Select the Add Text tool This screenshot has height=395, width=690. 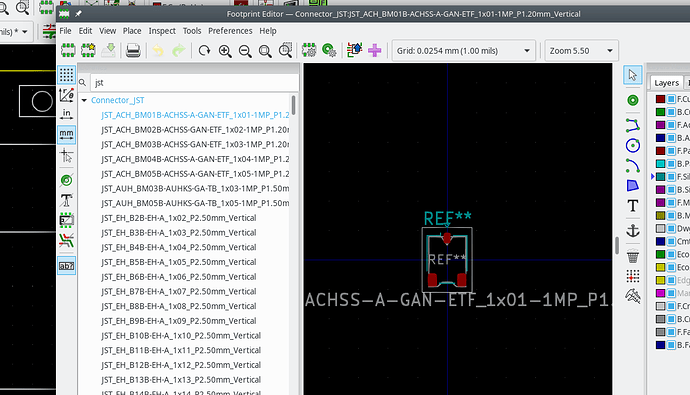click(x=632, y=206)
